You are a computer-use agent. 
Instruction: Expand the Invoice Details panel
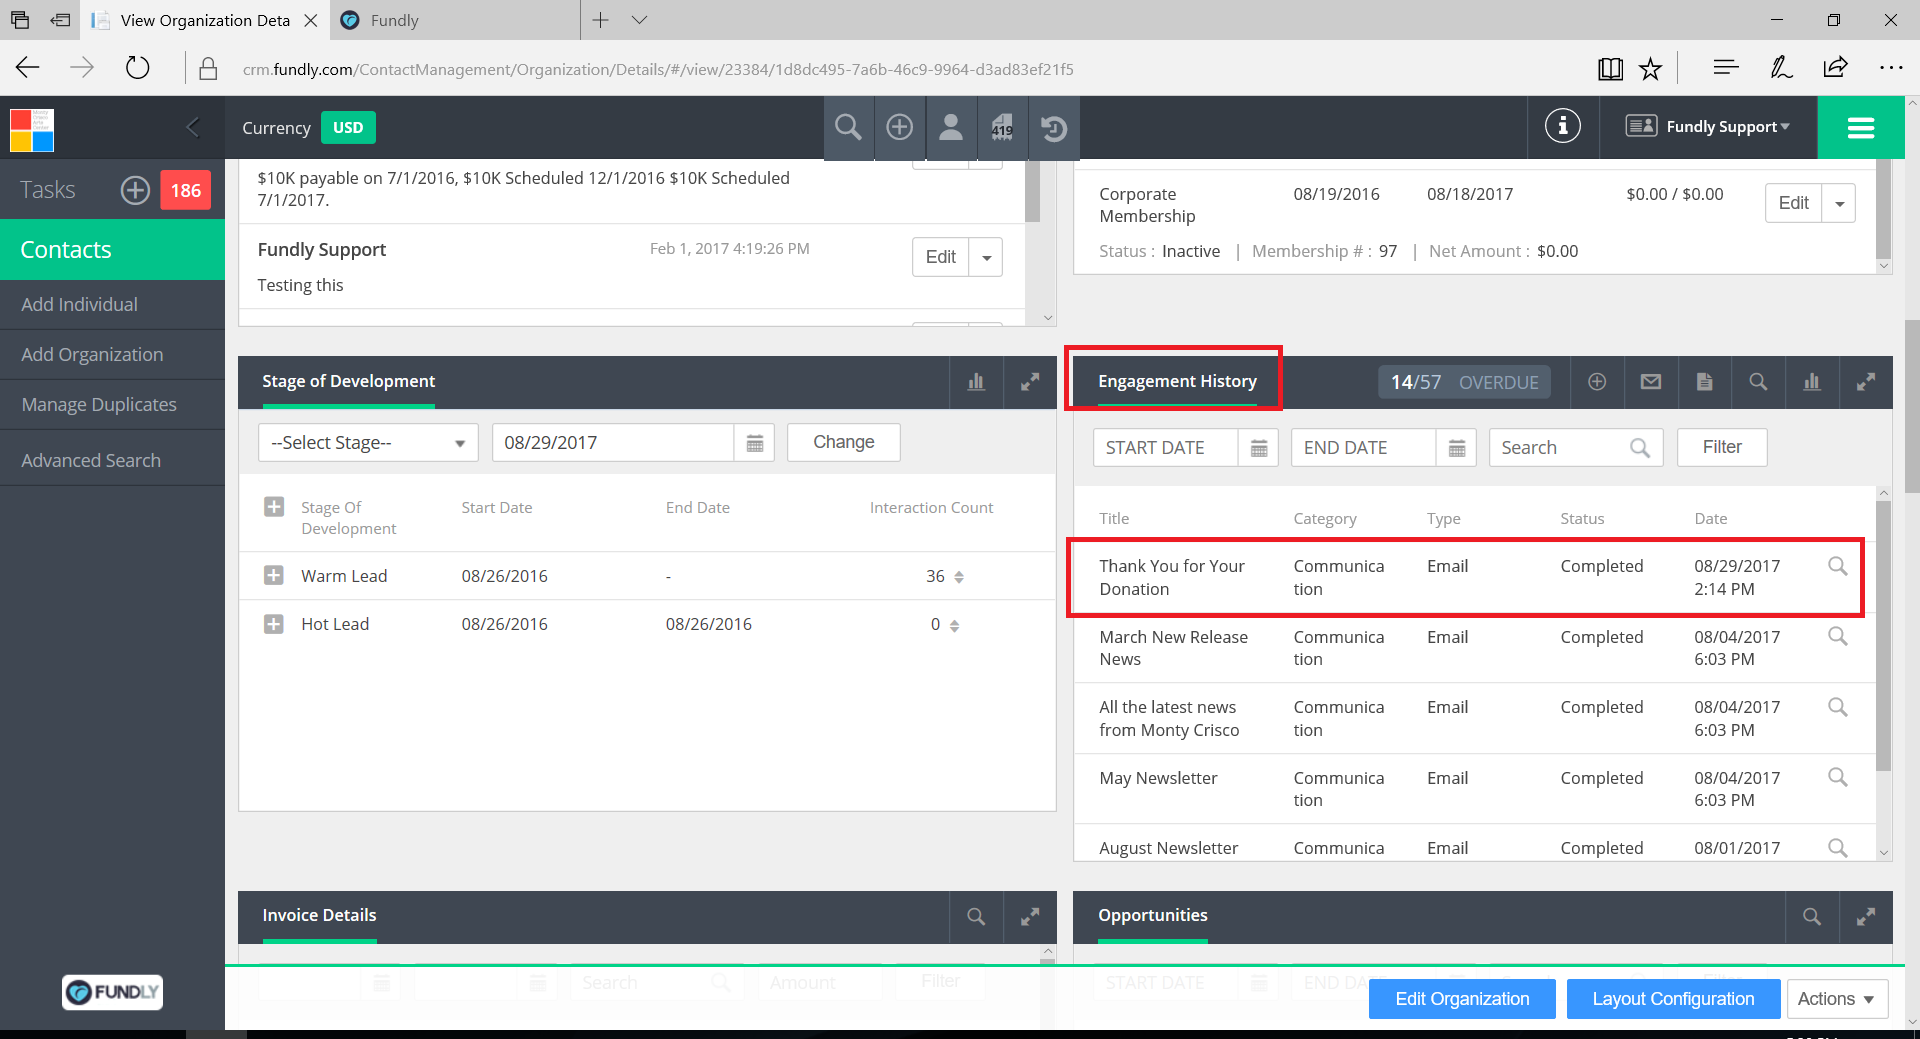(x=1030, y=916)
